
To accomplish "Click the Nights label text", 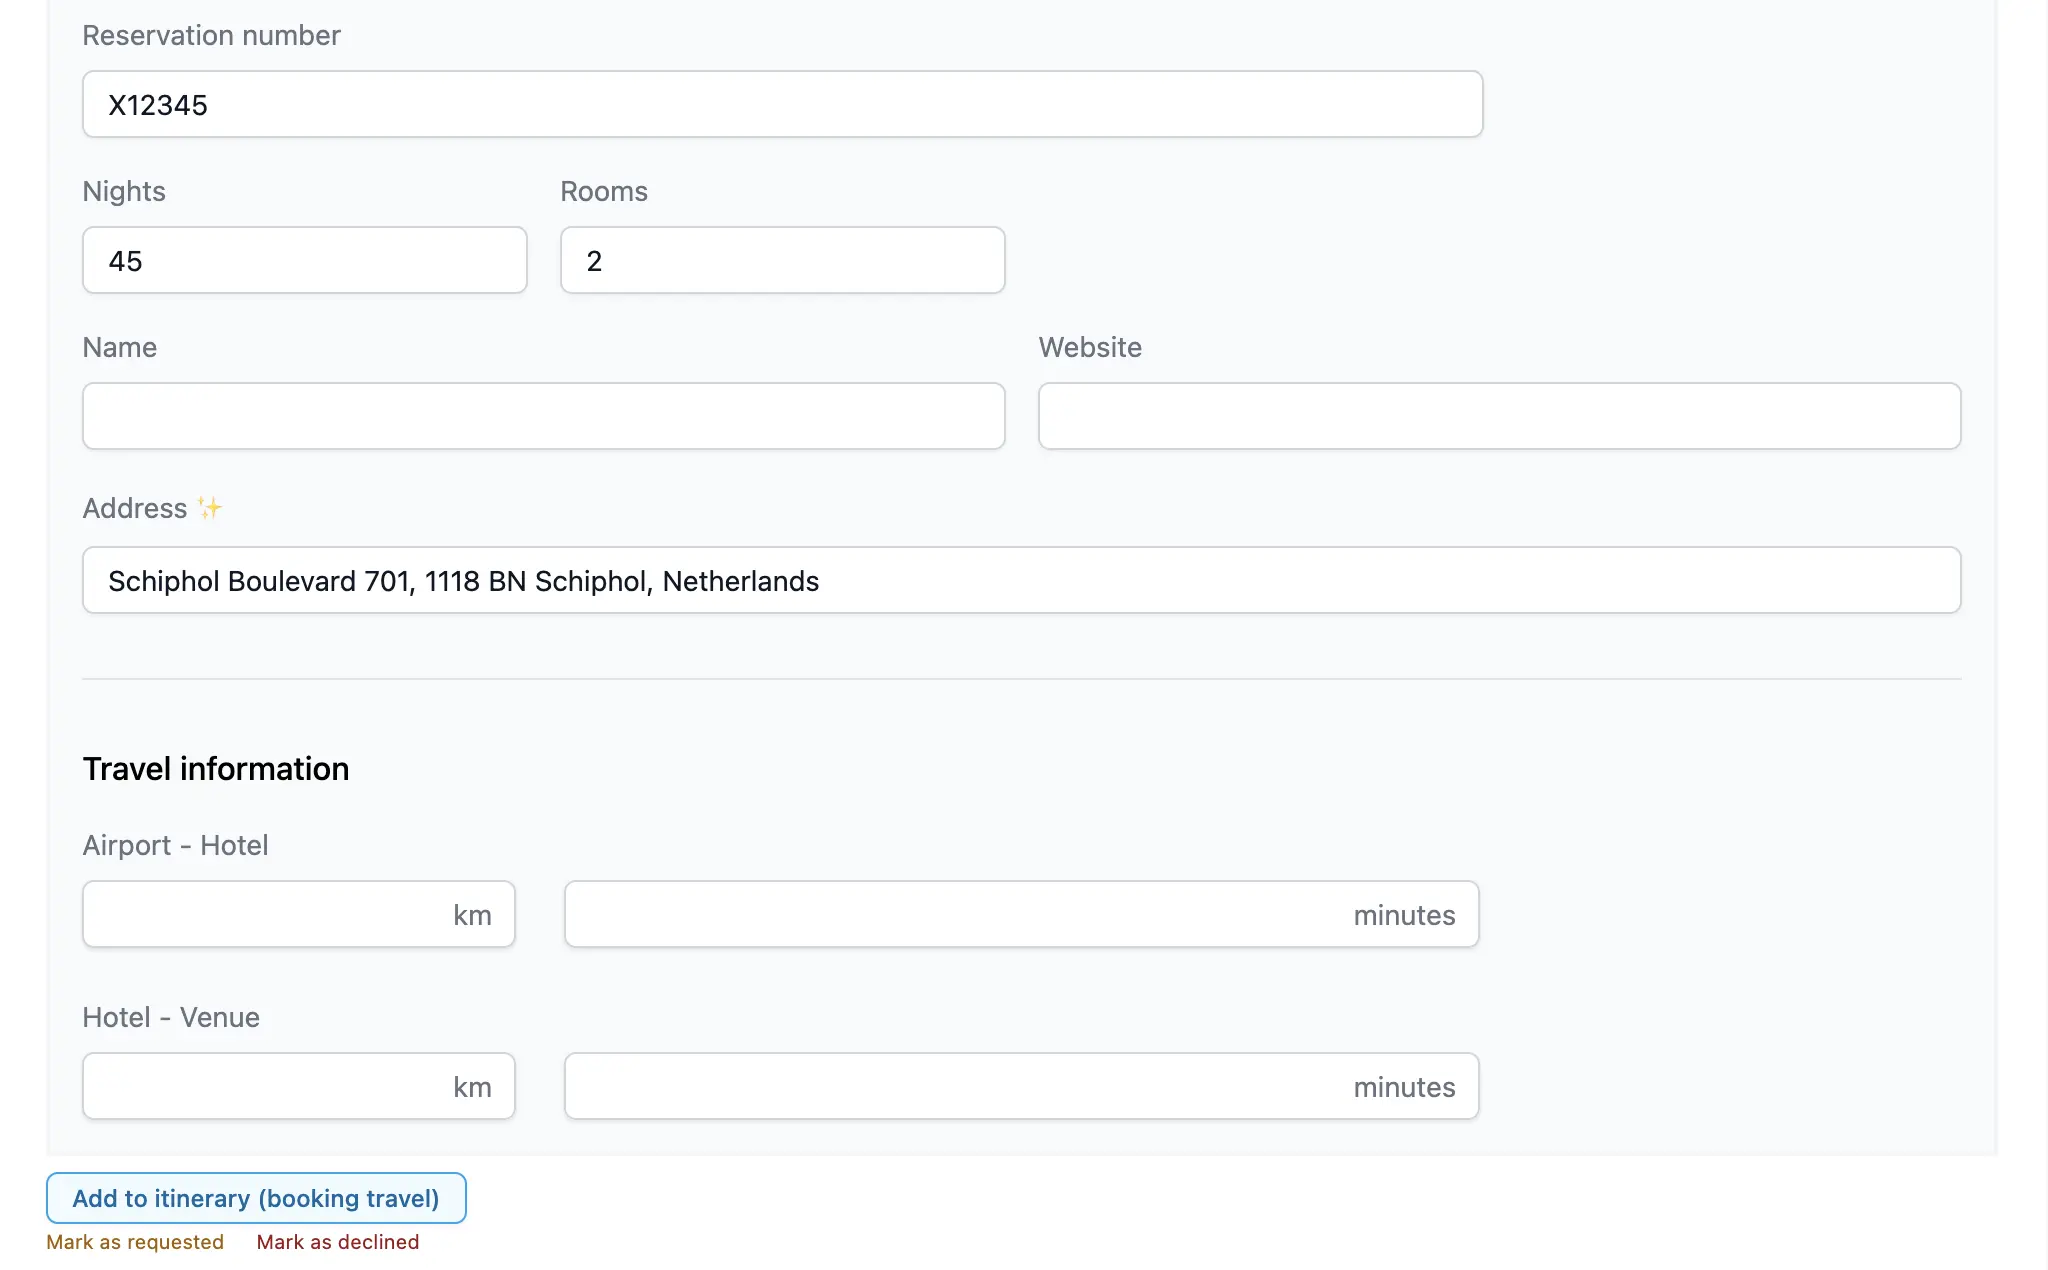I will [124, 191].
